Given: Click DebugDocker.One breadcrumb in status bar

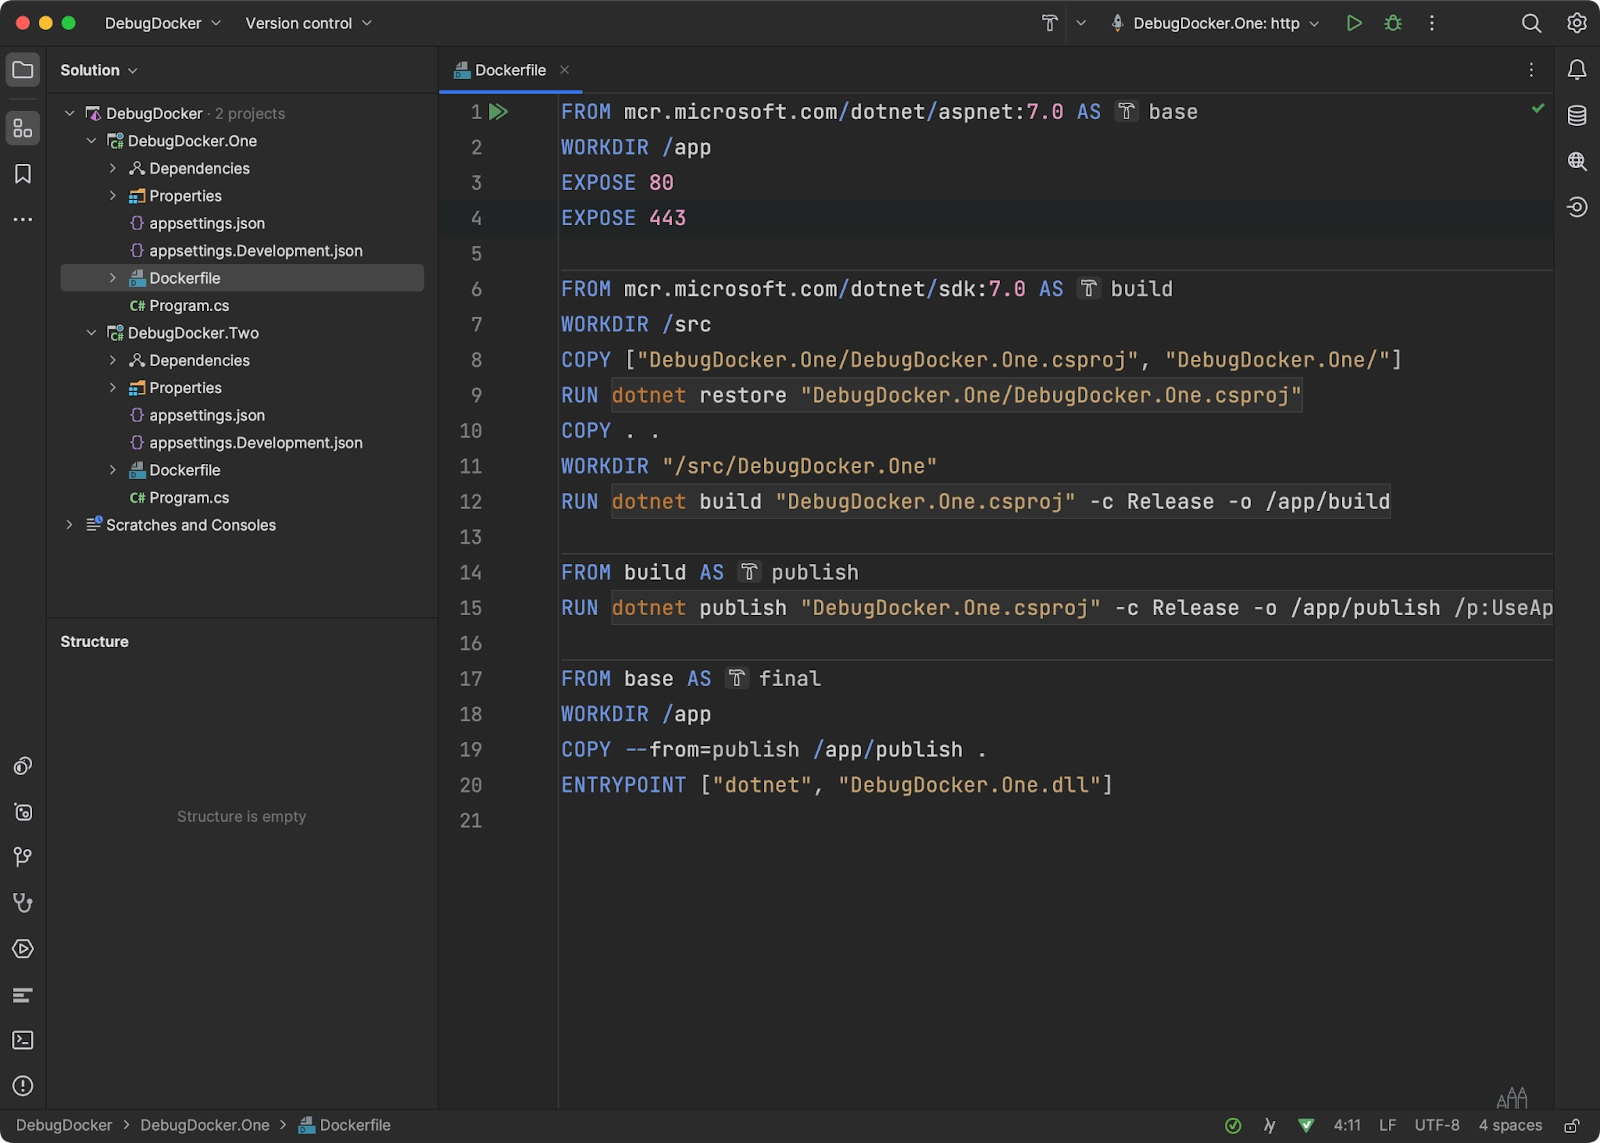Looking at the screenshot, I should point(205,1126).
